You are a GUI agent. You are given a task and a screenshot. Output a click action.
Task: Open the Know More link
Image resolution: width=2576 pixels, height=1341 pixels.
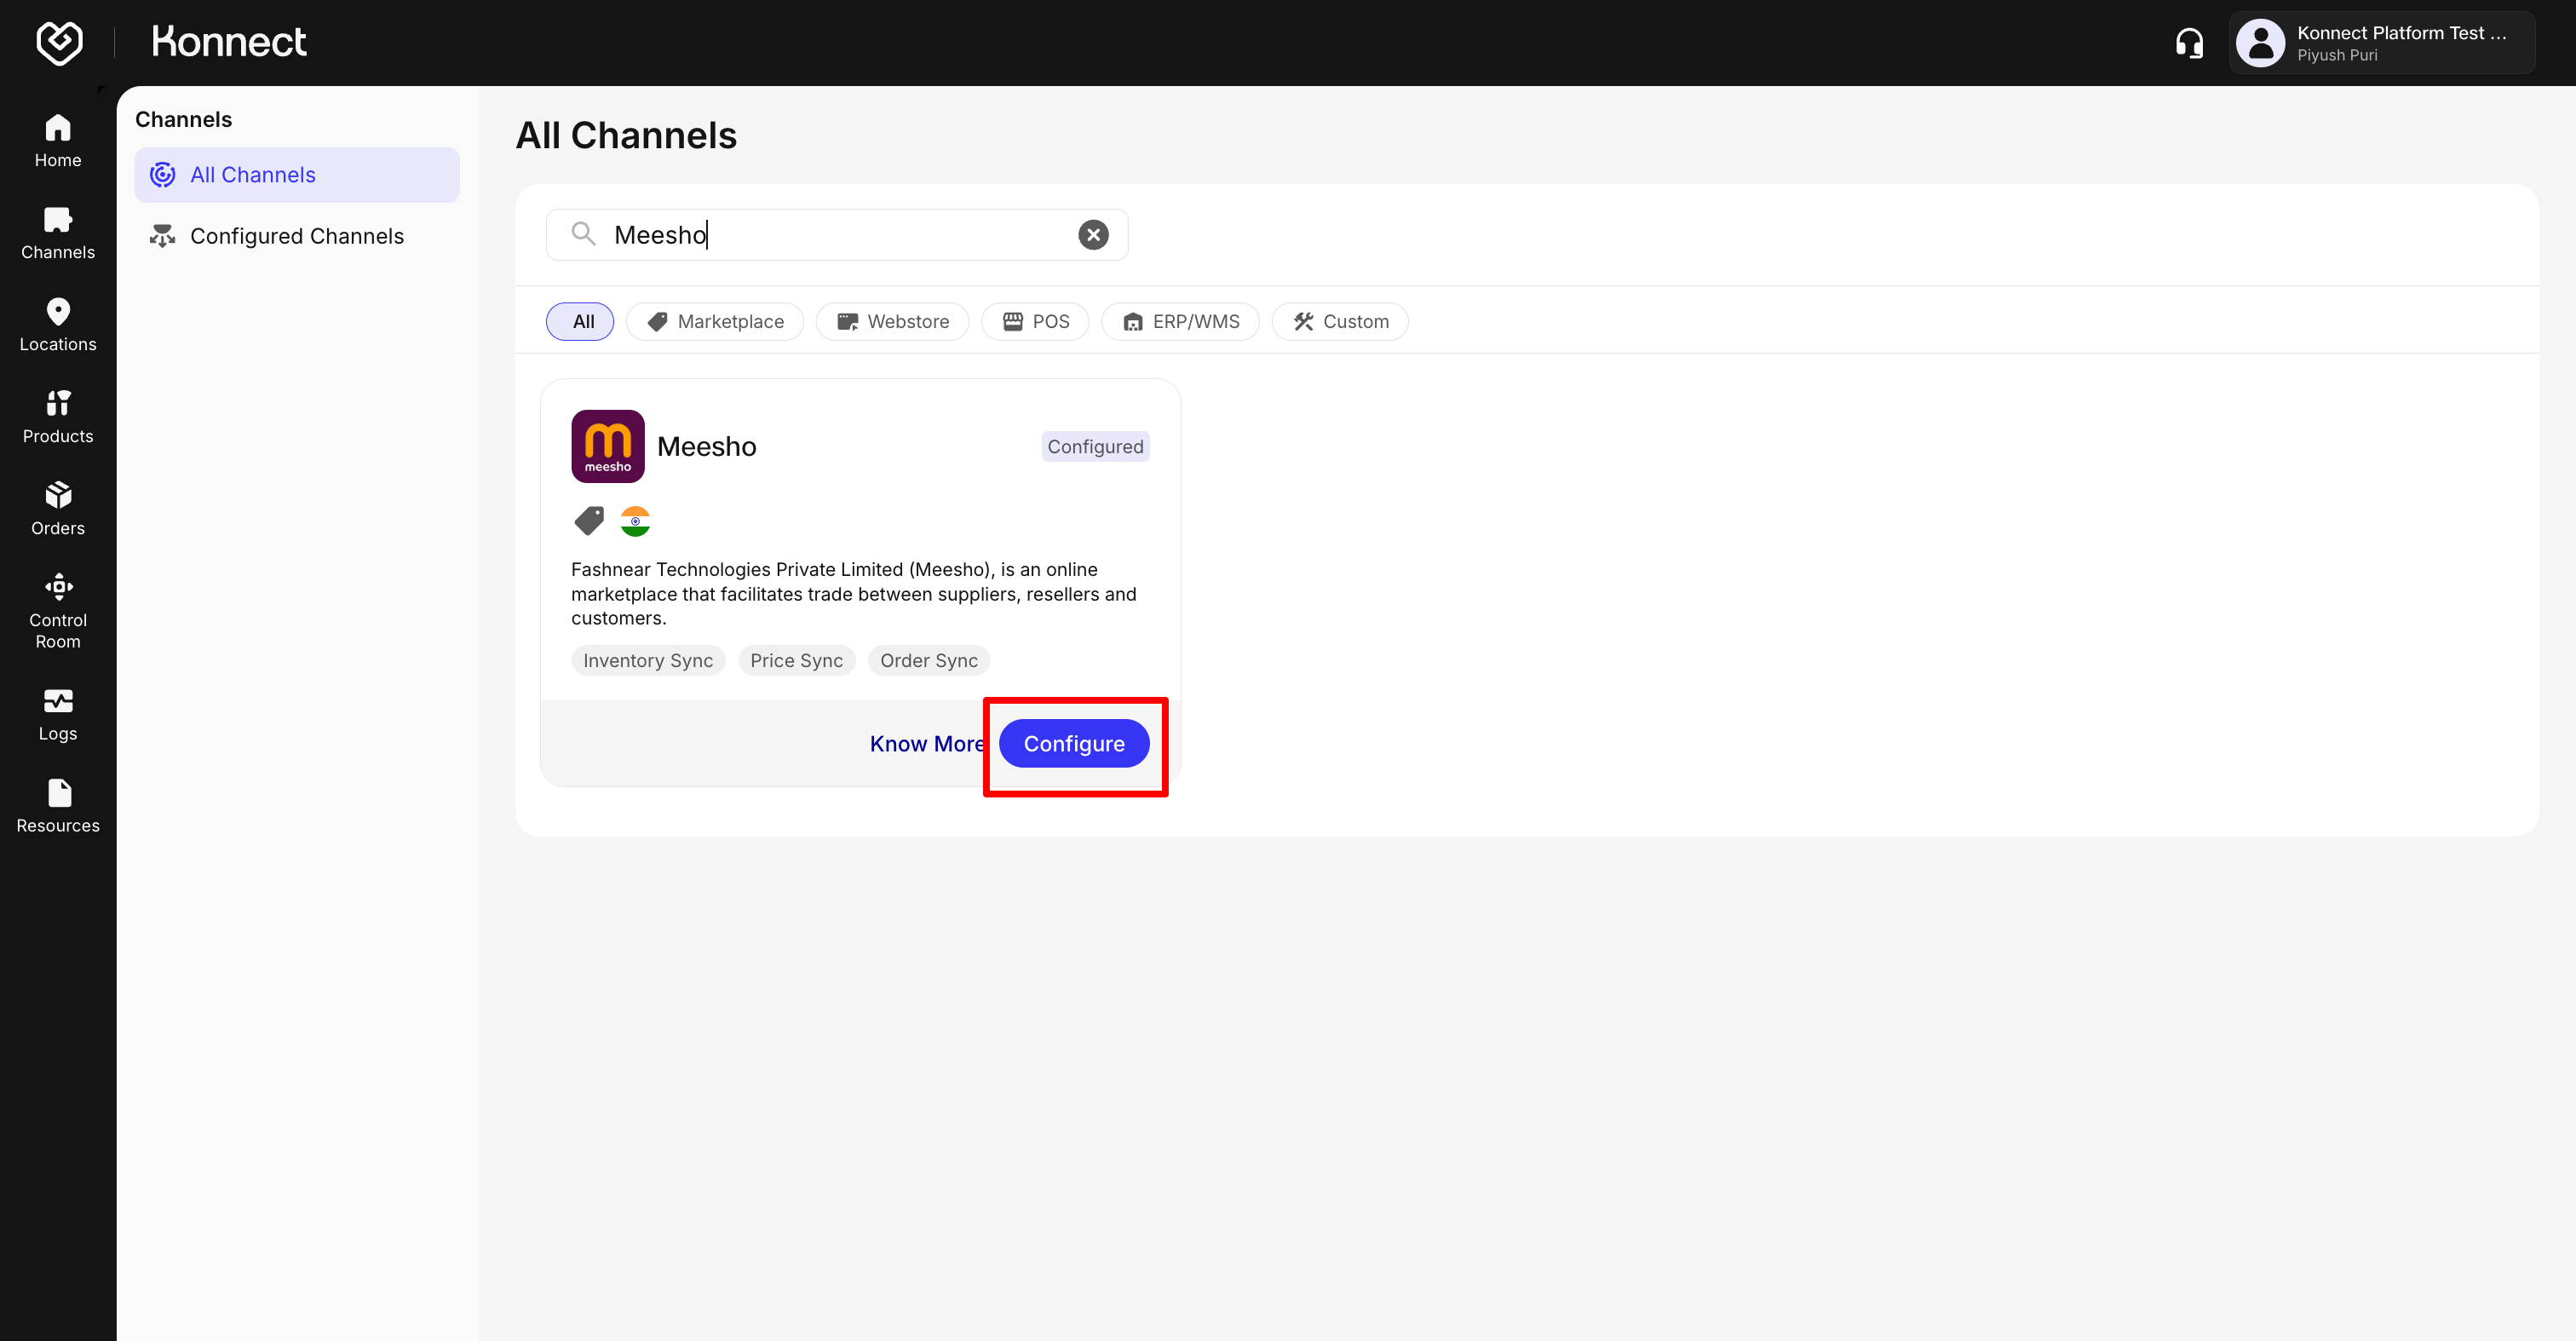(927, 744)
